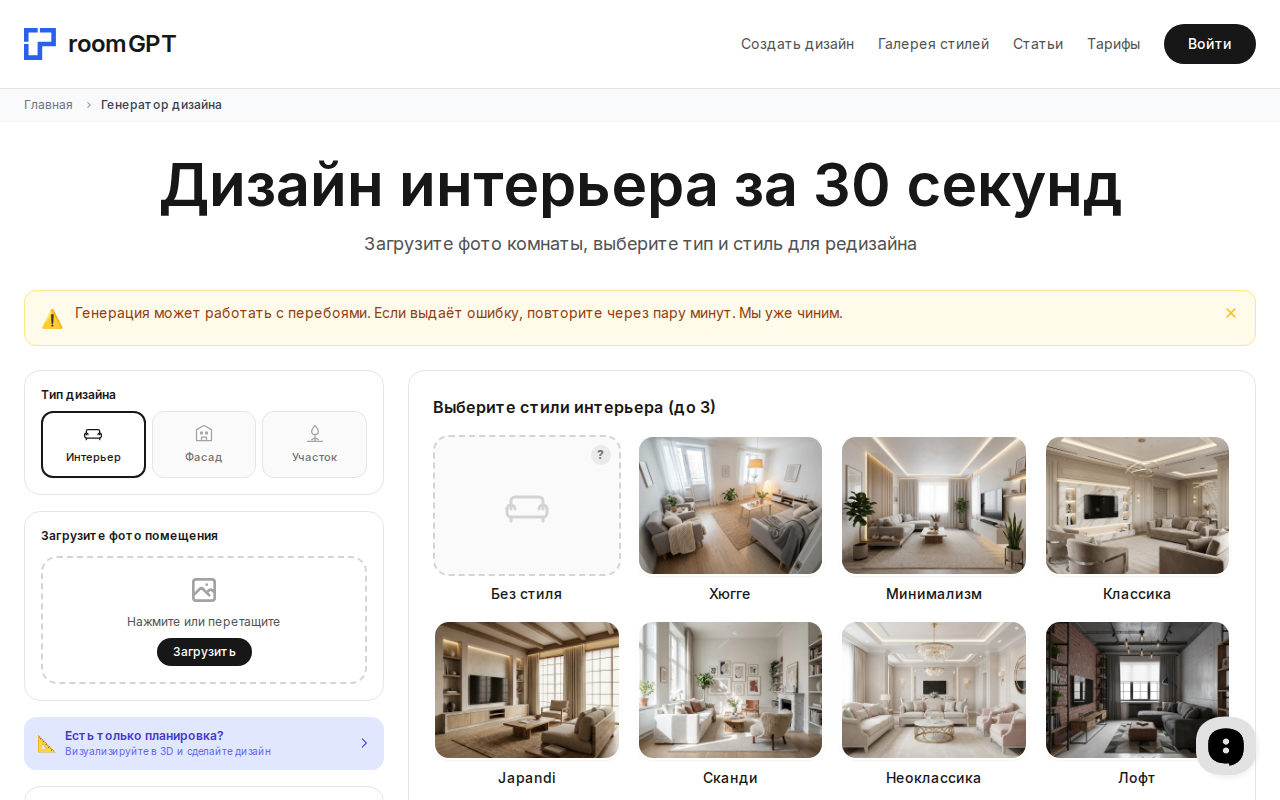Open the Тарифы menu item
This screenshot has width=1280, height=800.
tap(1113, 44)
